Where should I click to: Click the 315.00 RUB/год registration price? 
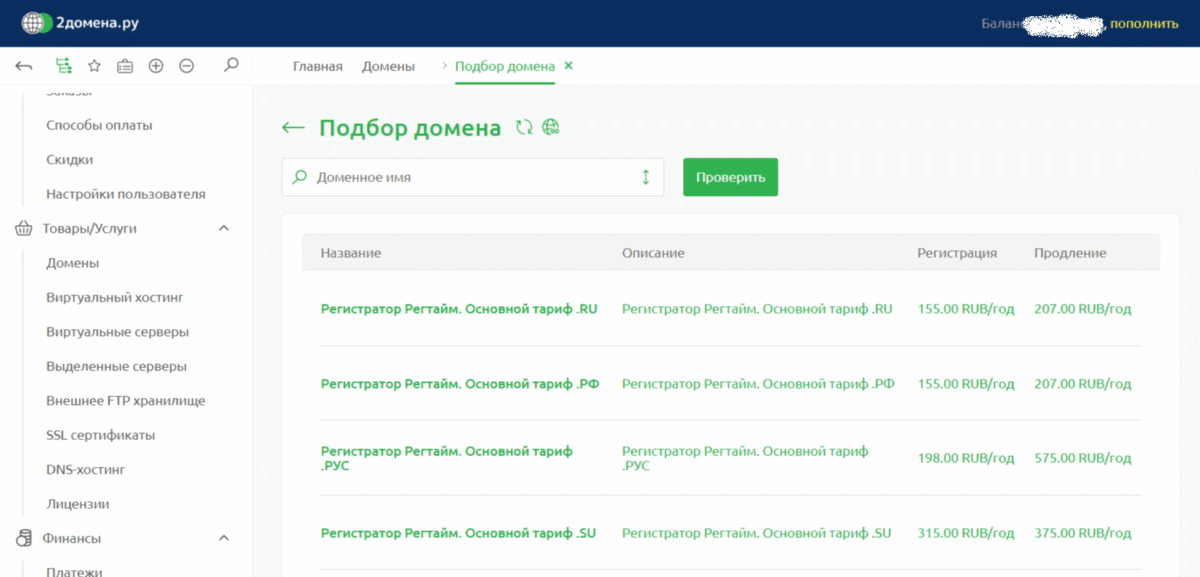click(966, 533)
